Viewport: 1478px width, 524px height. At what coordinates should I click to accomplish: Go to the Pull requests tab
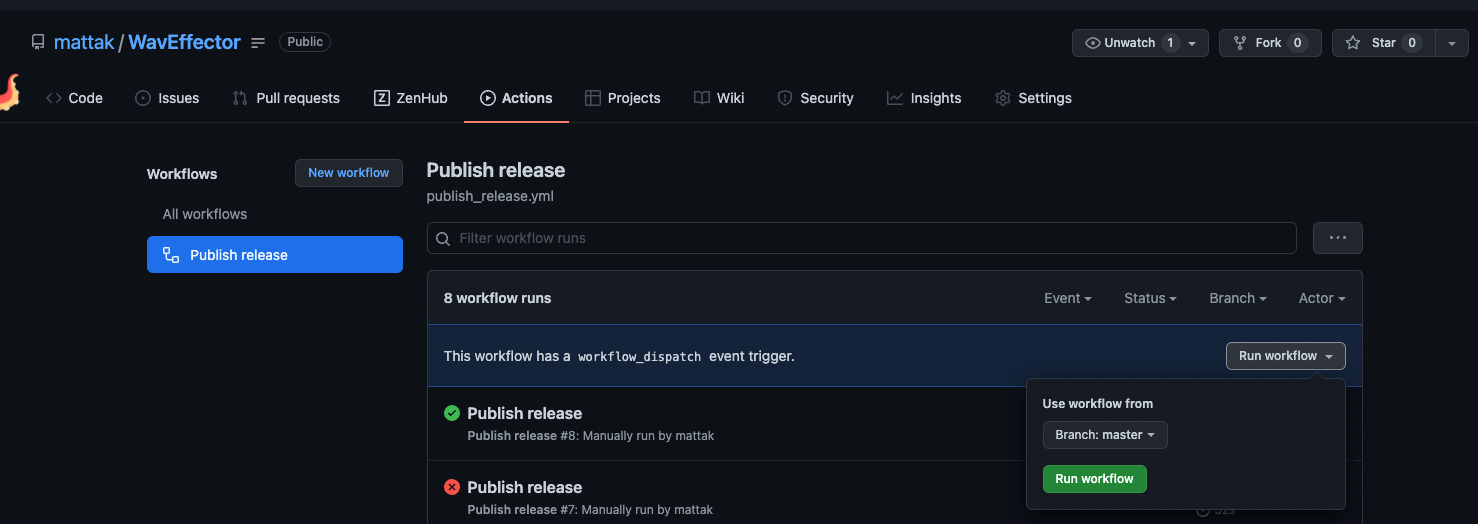click(x=286, y=98)
